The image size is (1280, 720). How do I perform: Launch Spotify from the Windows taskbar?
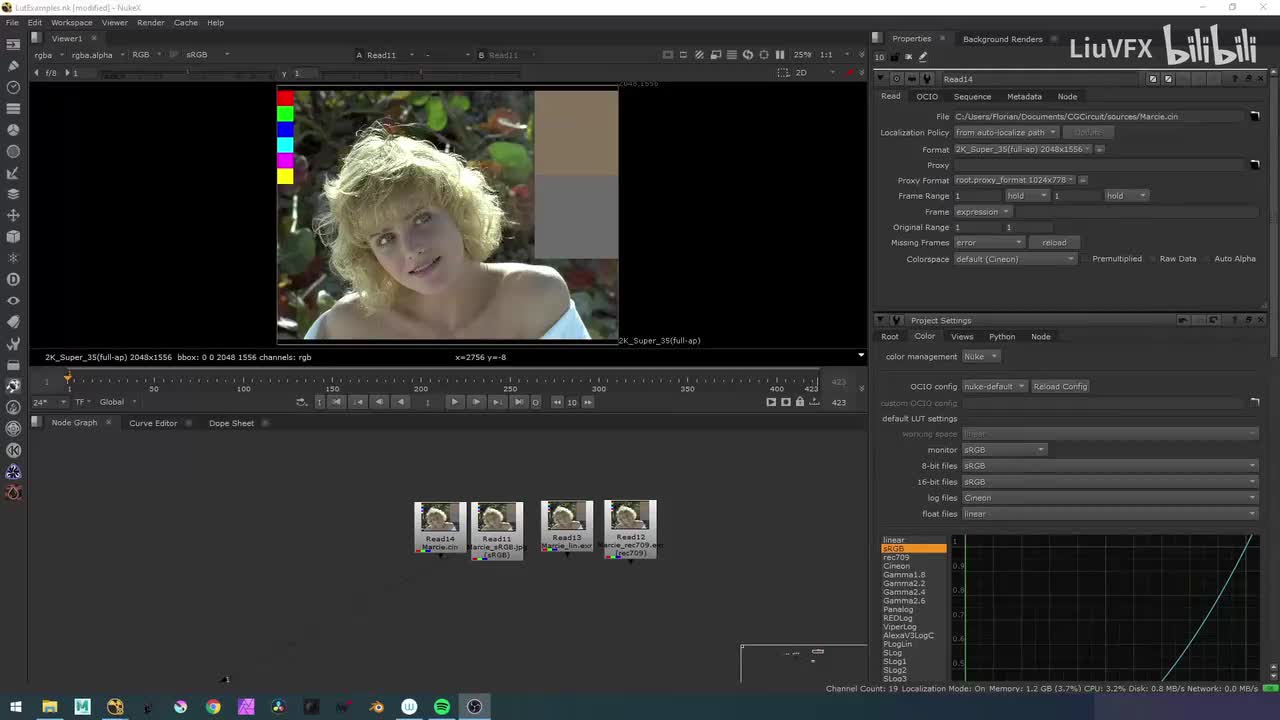(x=442, y=707)
